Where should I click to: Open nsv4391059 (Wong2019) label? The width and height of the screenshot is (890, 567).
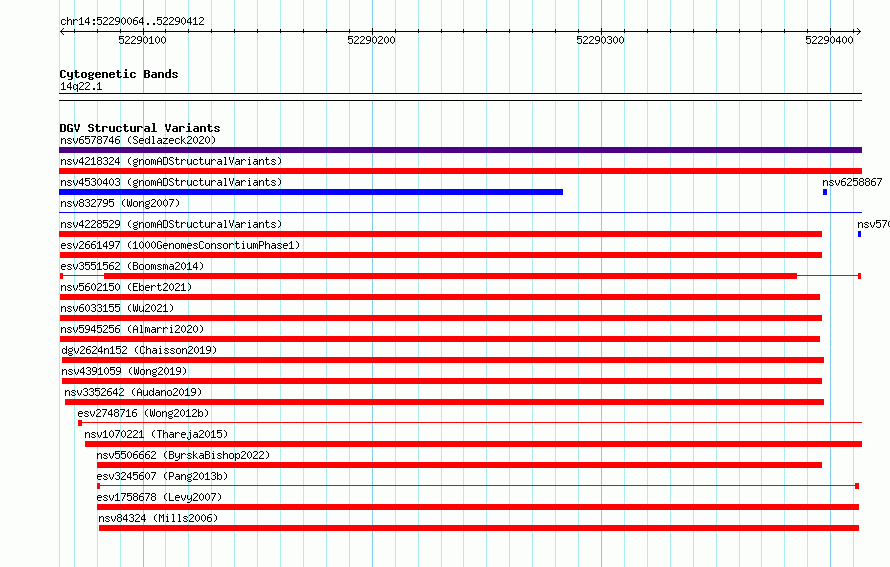tap(124, 371)
